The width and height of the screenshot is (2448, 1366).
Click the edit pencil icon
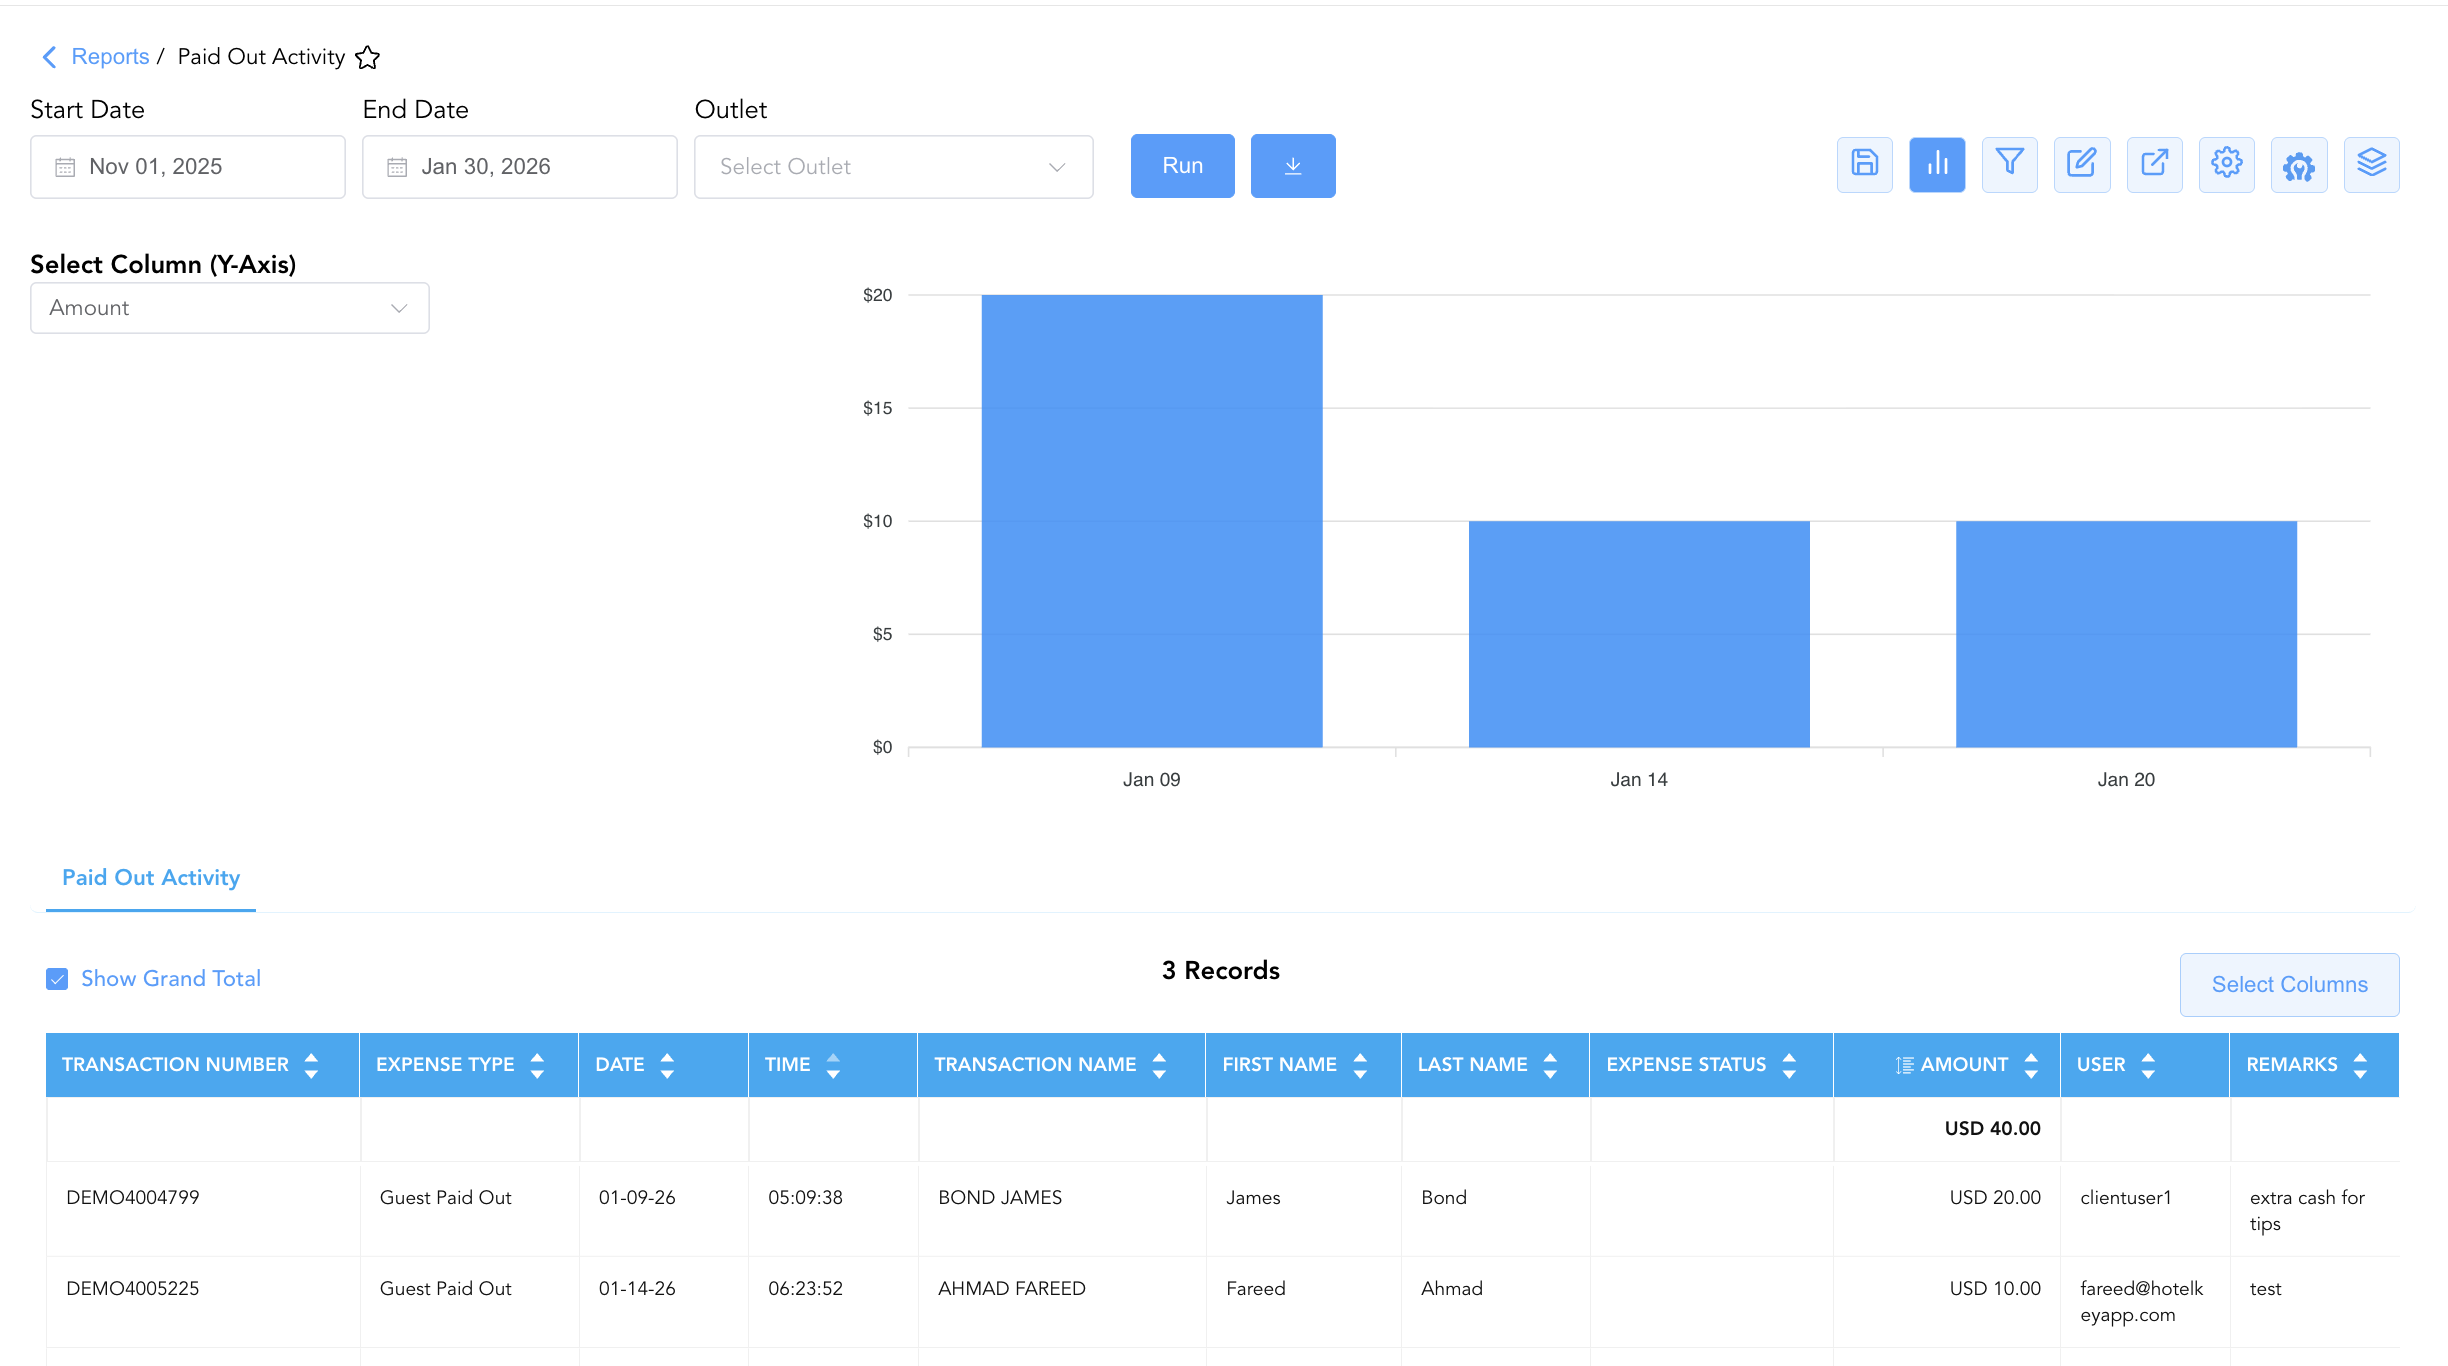coord(2082,165)
